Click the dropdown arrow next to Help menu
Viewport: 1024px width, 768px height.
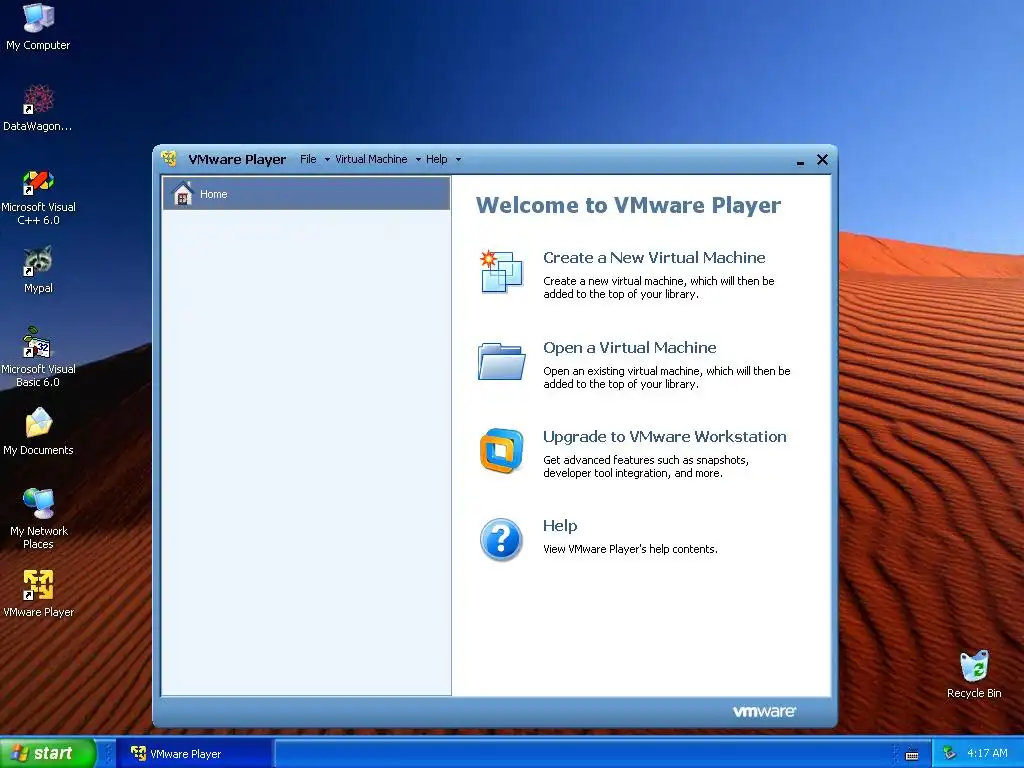458,159
